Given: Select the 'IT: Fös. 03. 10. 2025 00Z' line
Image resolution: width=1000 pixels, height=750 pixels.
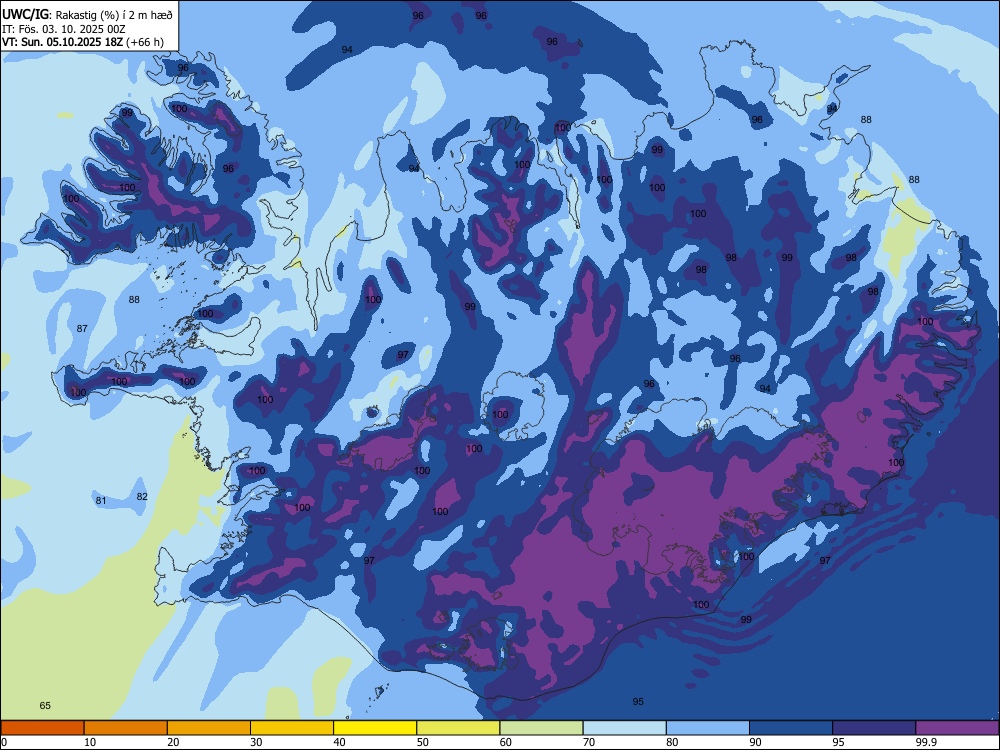Looking at the screenshot, I should click(64, 29).
